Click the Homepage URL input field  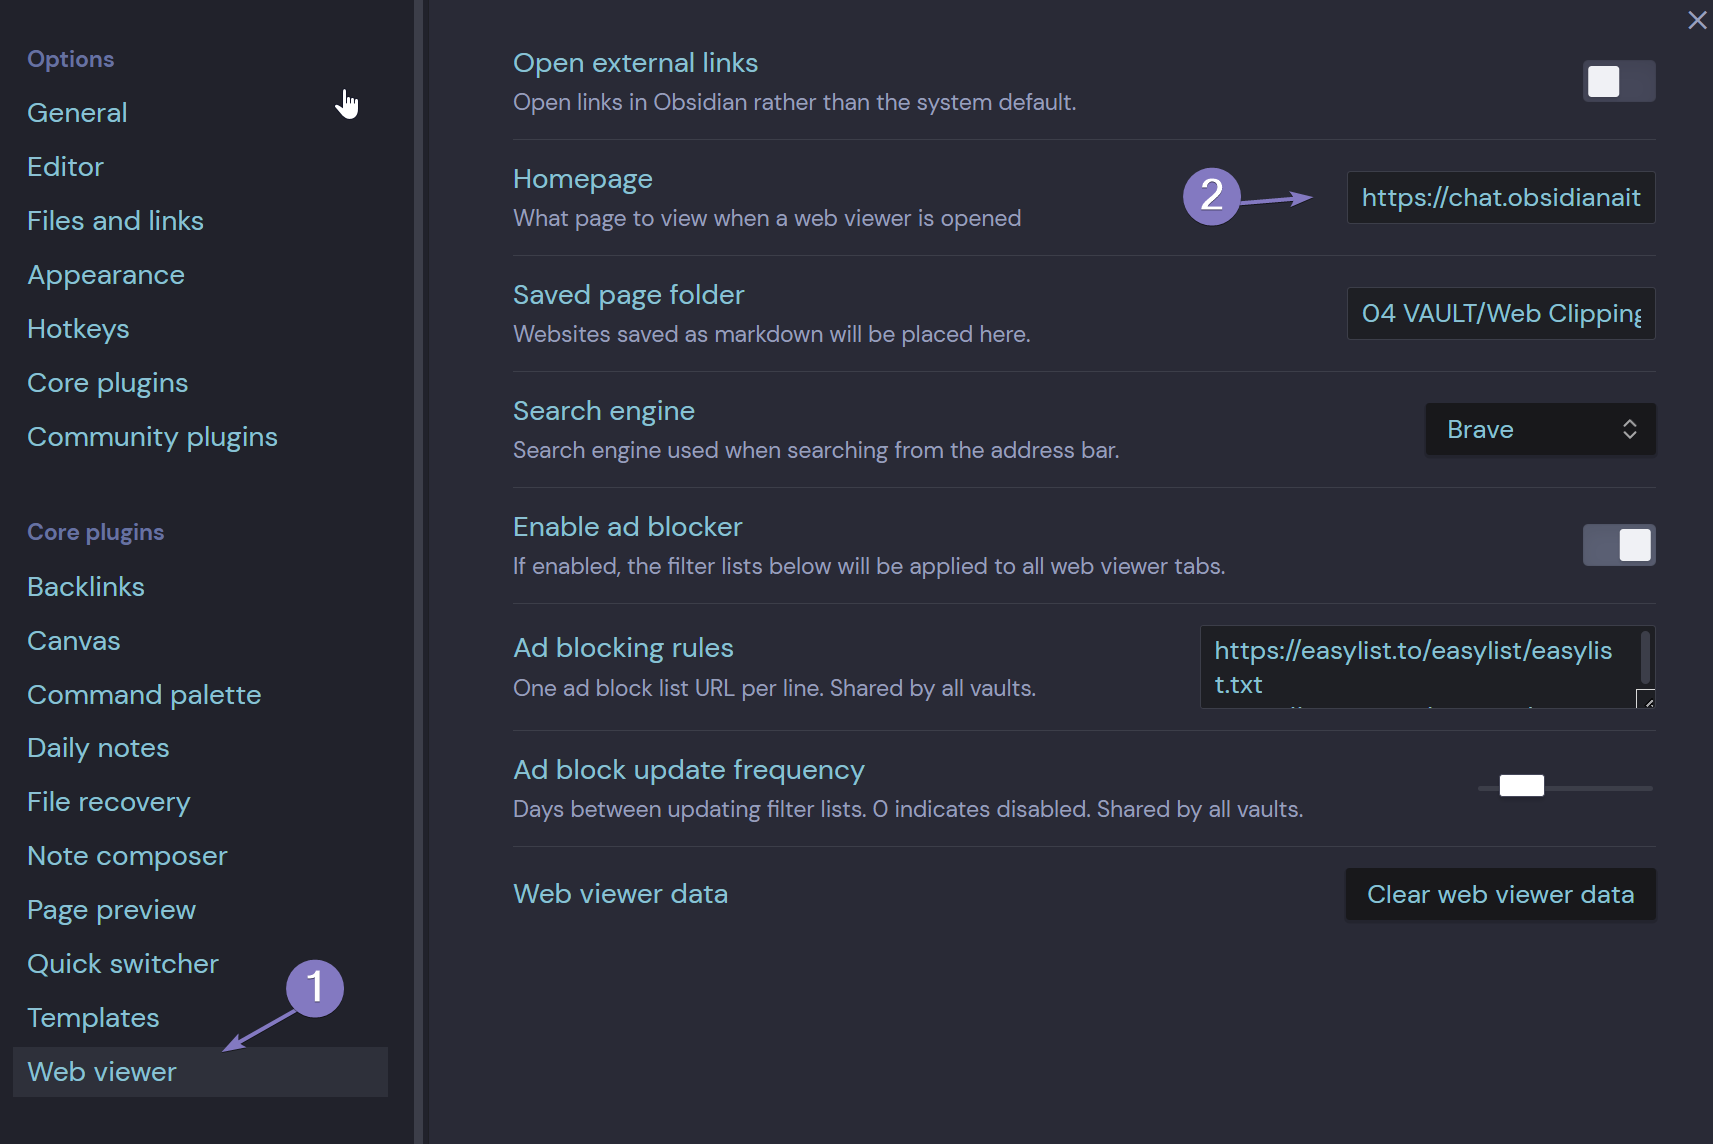pyautogui.click(x=1501, y=197)
